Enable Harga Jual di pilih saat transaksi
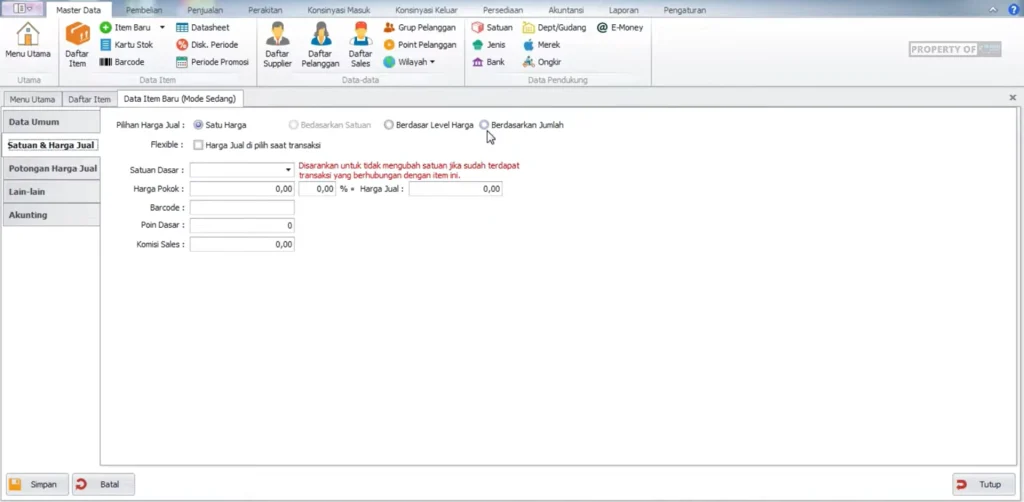1024x502 pixels. tap(198, 145)
